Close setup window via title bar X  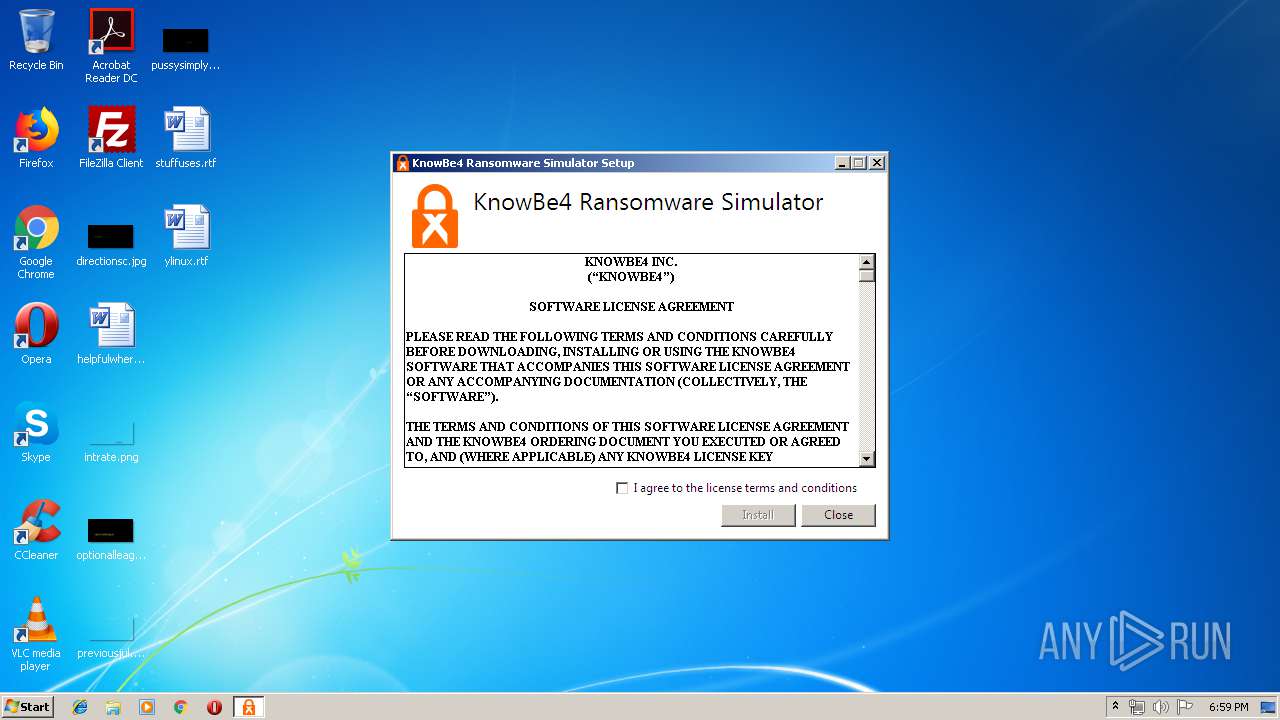877,163
